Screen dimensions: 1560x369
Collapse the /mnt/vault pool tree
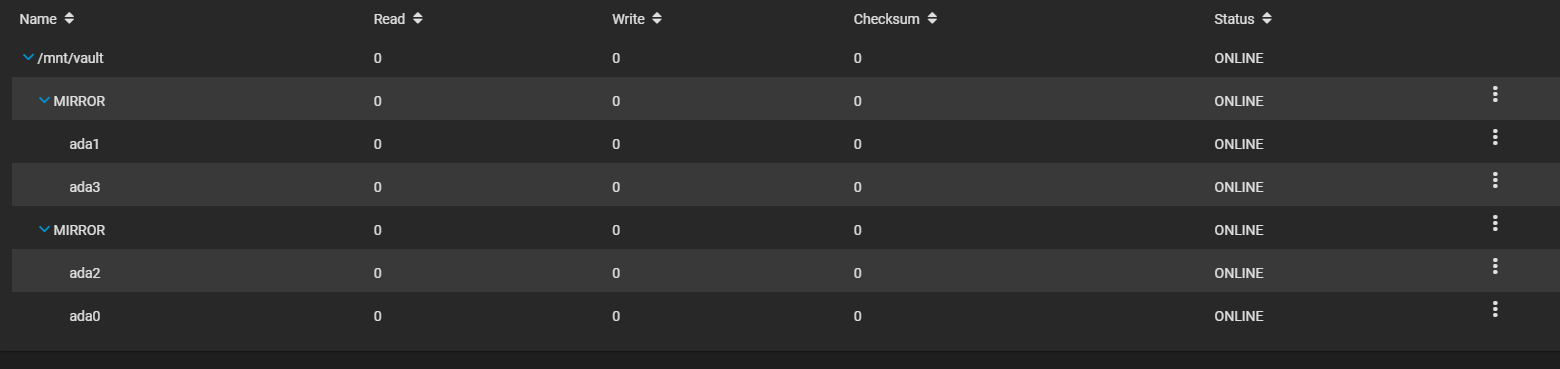pyautogui.click(x=28, y=58)
